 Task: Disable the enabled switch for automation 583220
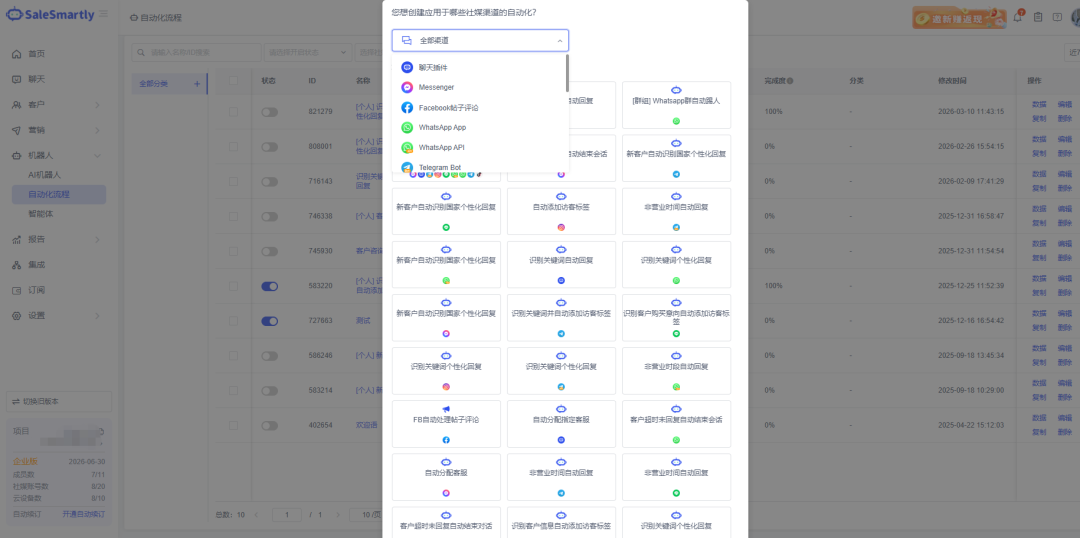[x=269, y=286]
